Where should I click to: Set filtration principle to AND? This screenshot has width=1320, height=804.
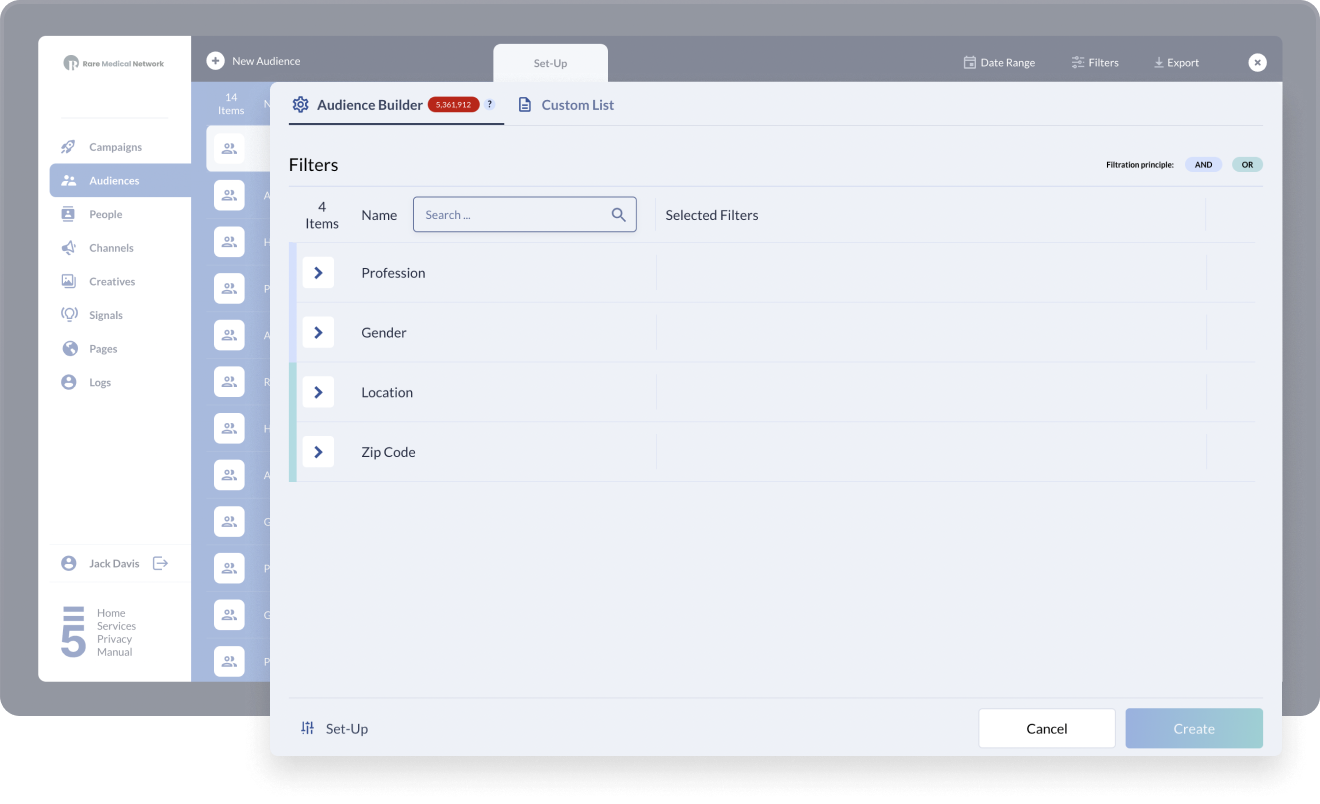click(1203, 165)
